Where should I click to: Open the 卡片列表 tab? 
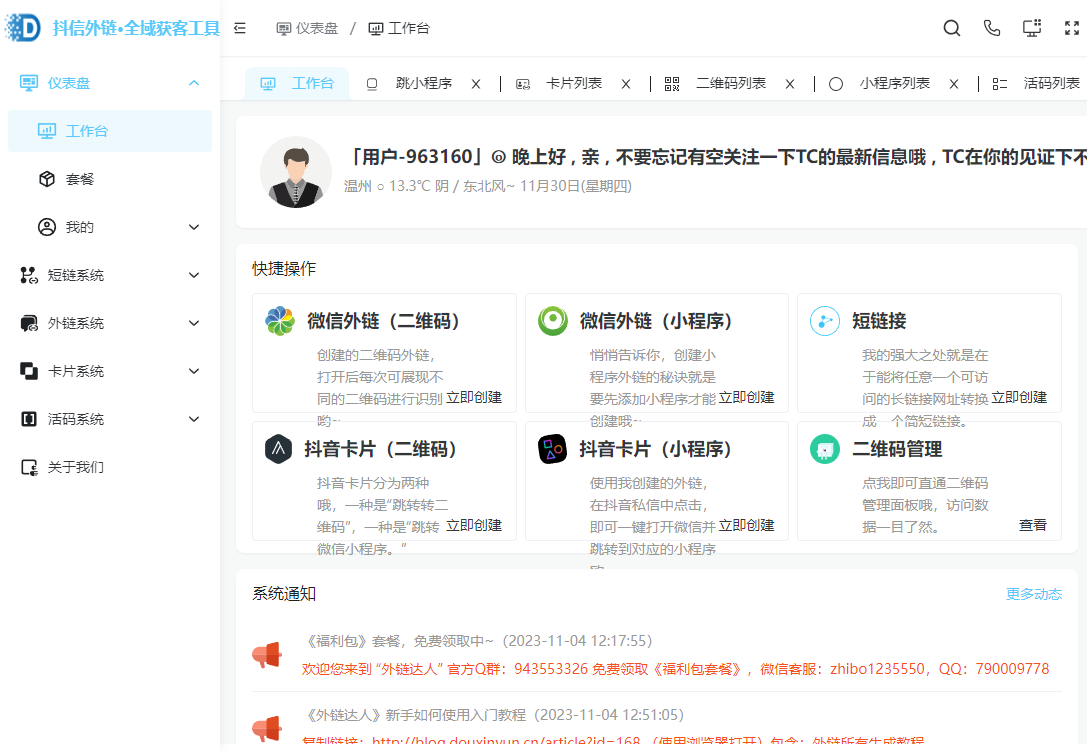(x=573, y=84)
